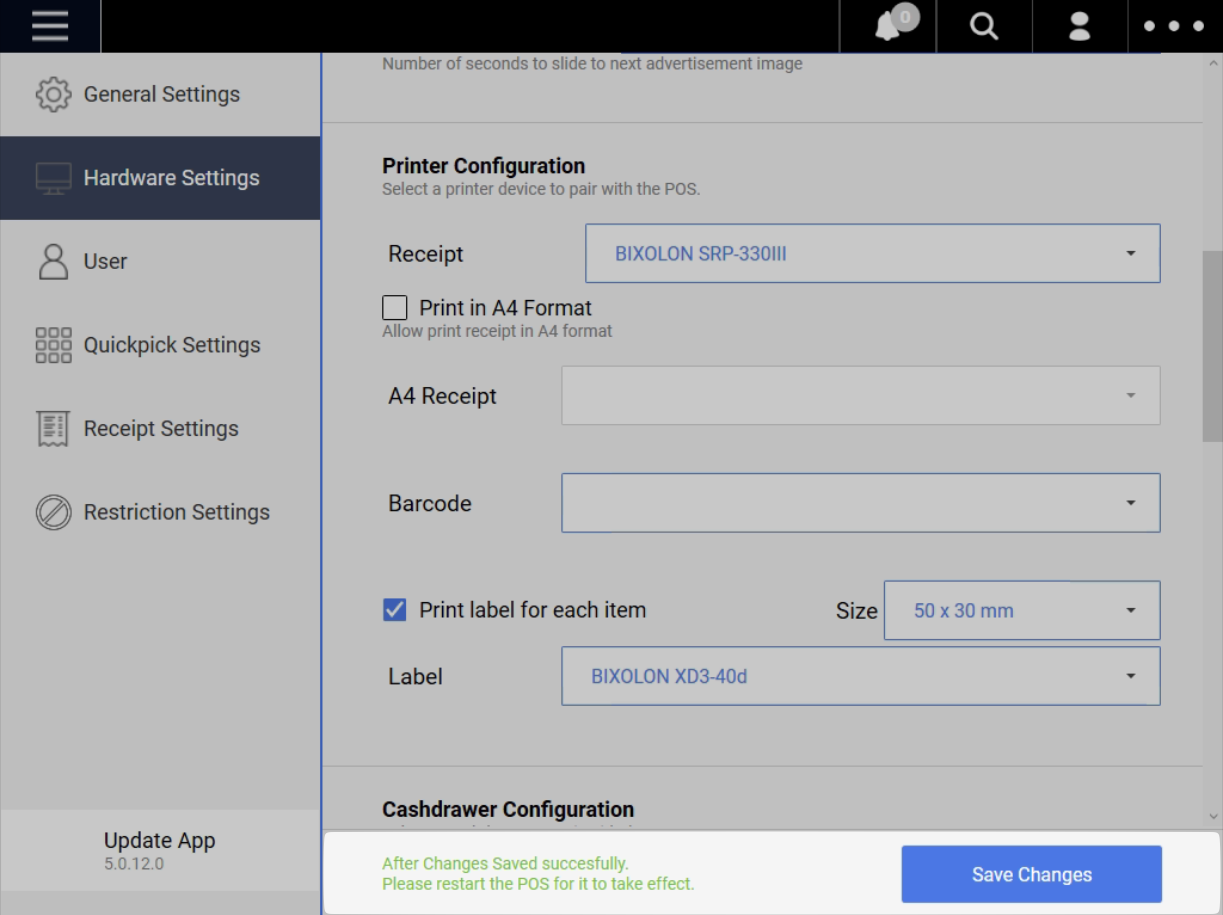This screenshot has width=1223, height=915.
Task: Expand the Label printer dropdown
Action: [x=860, y=676]
